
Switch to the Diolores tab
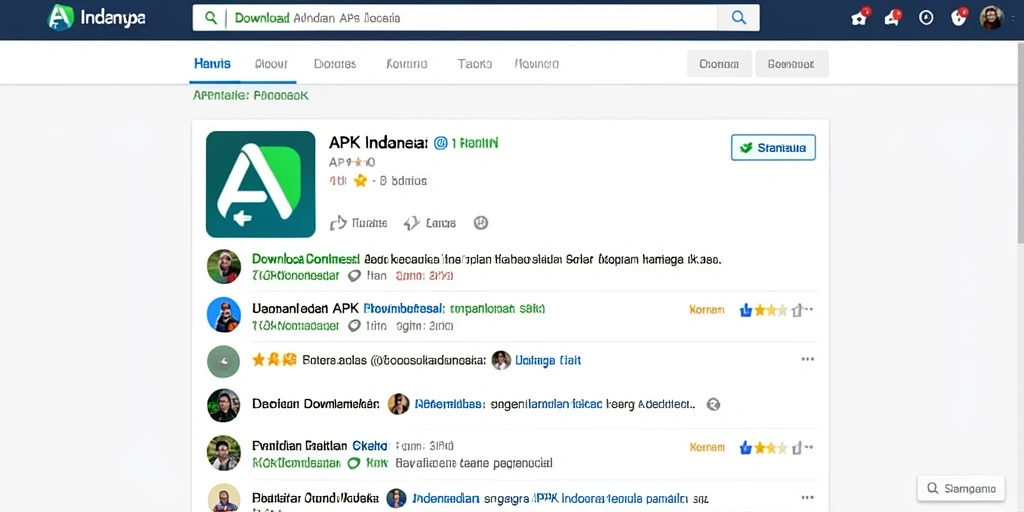pyautogui.click(x=335, y=64)
